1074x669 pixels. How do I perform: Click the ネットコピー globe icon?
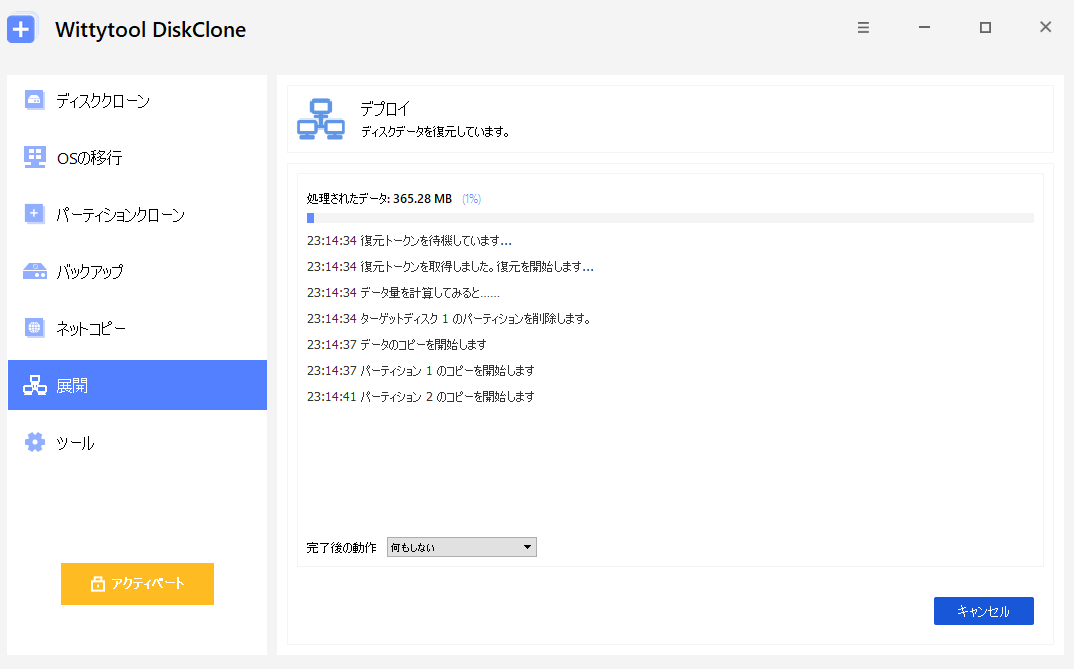click(34, 327)
